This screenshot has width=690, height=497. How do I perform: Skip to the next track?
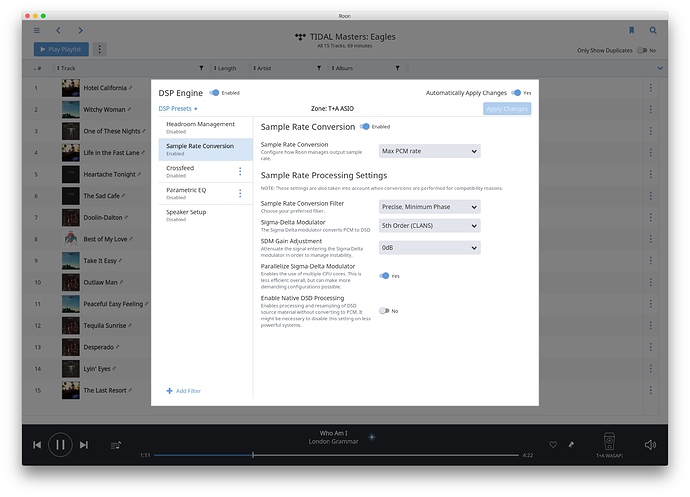click(84, 445)
